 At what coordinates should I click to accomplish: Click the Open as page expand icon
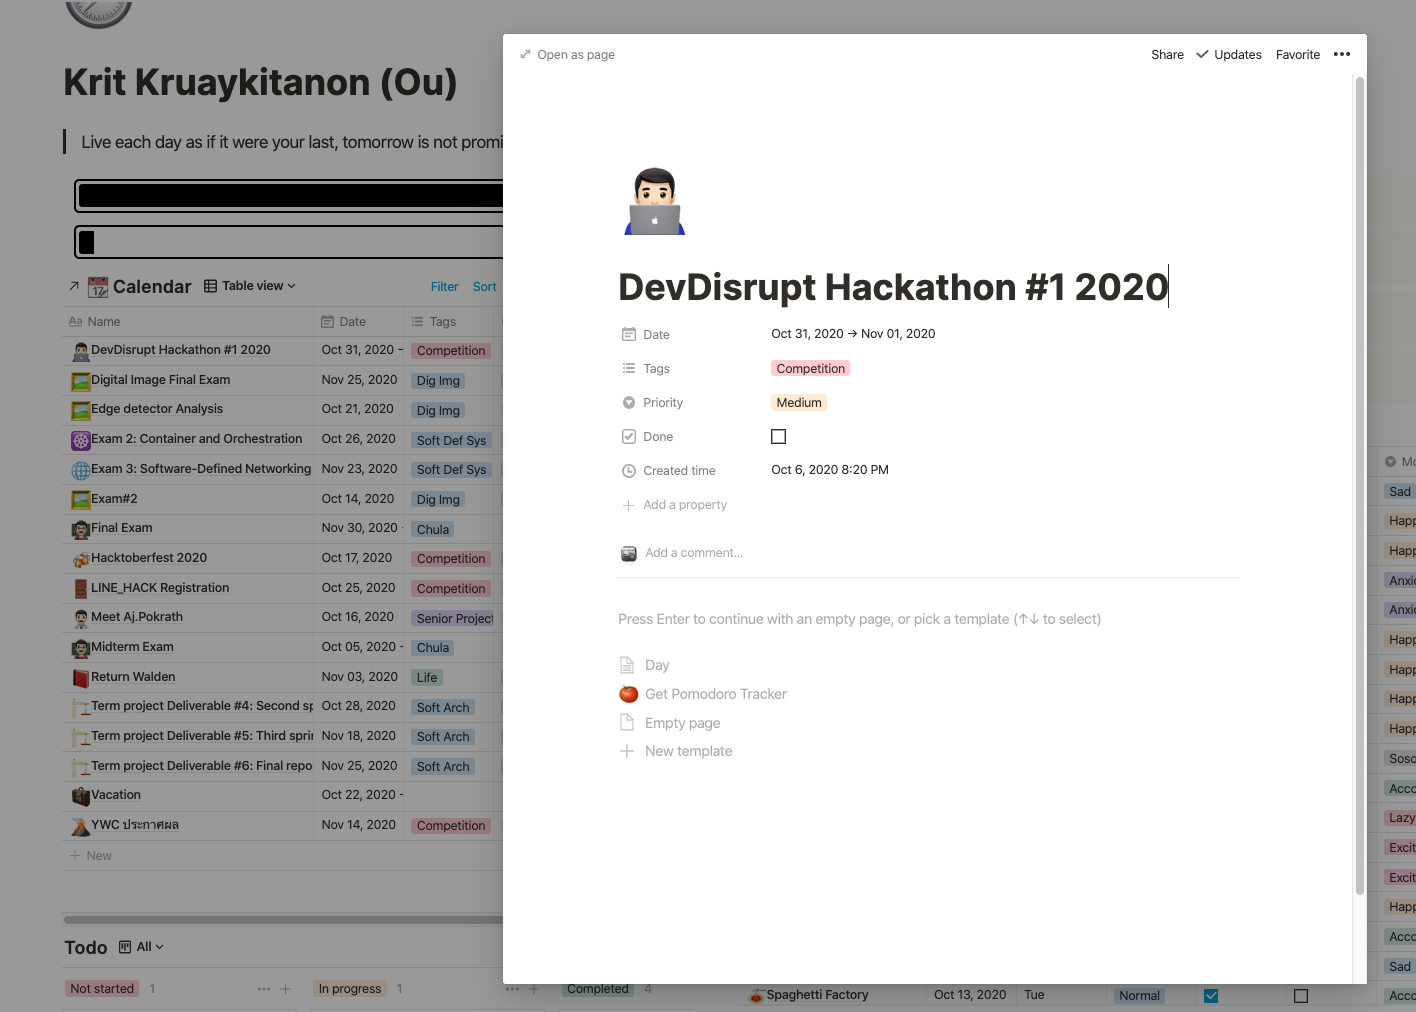(525, 54)
